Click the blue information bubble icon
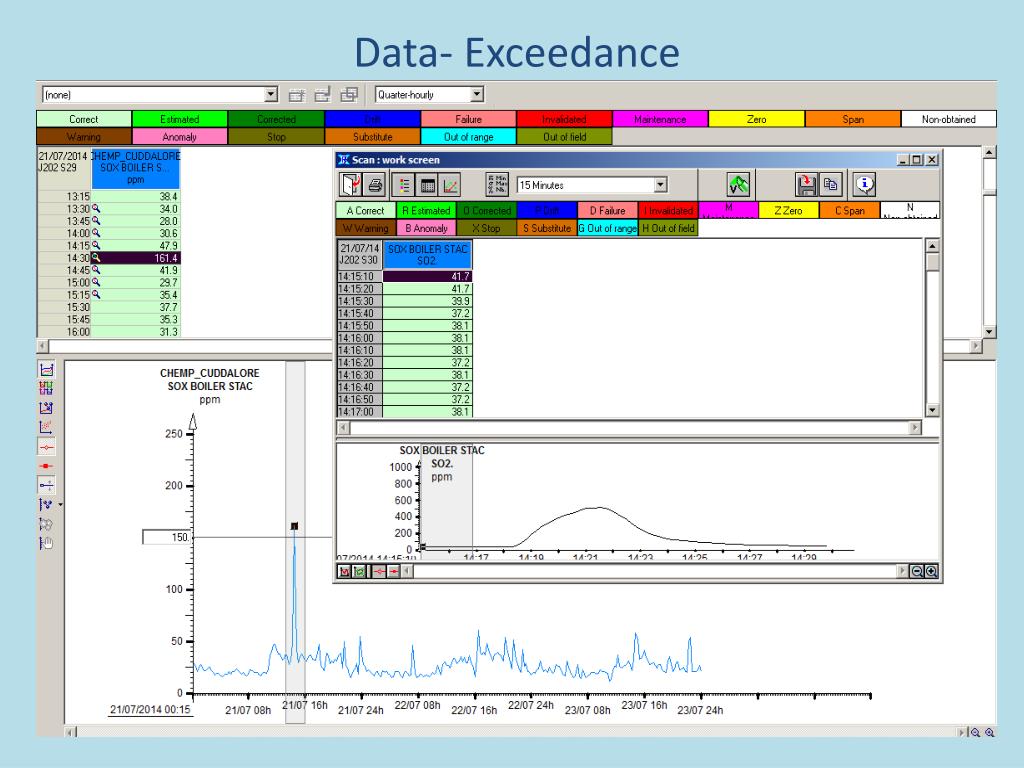1024x768 pixels. point(865,185)
